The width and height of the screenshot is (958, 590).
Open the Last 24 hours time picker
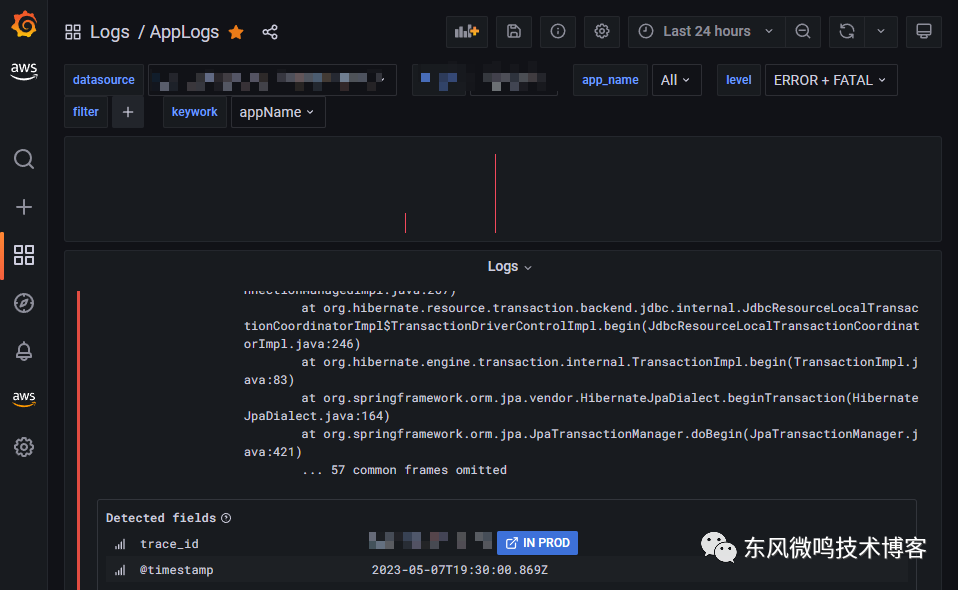706,32
